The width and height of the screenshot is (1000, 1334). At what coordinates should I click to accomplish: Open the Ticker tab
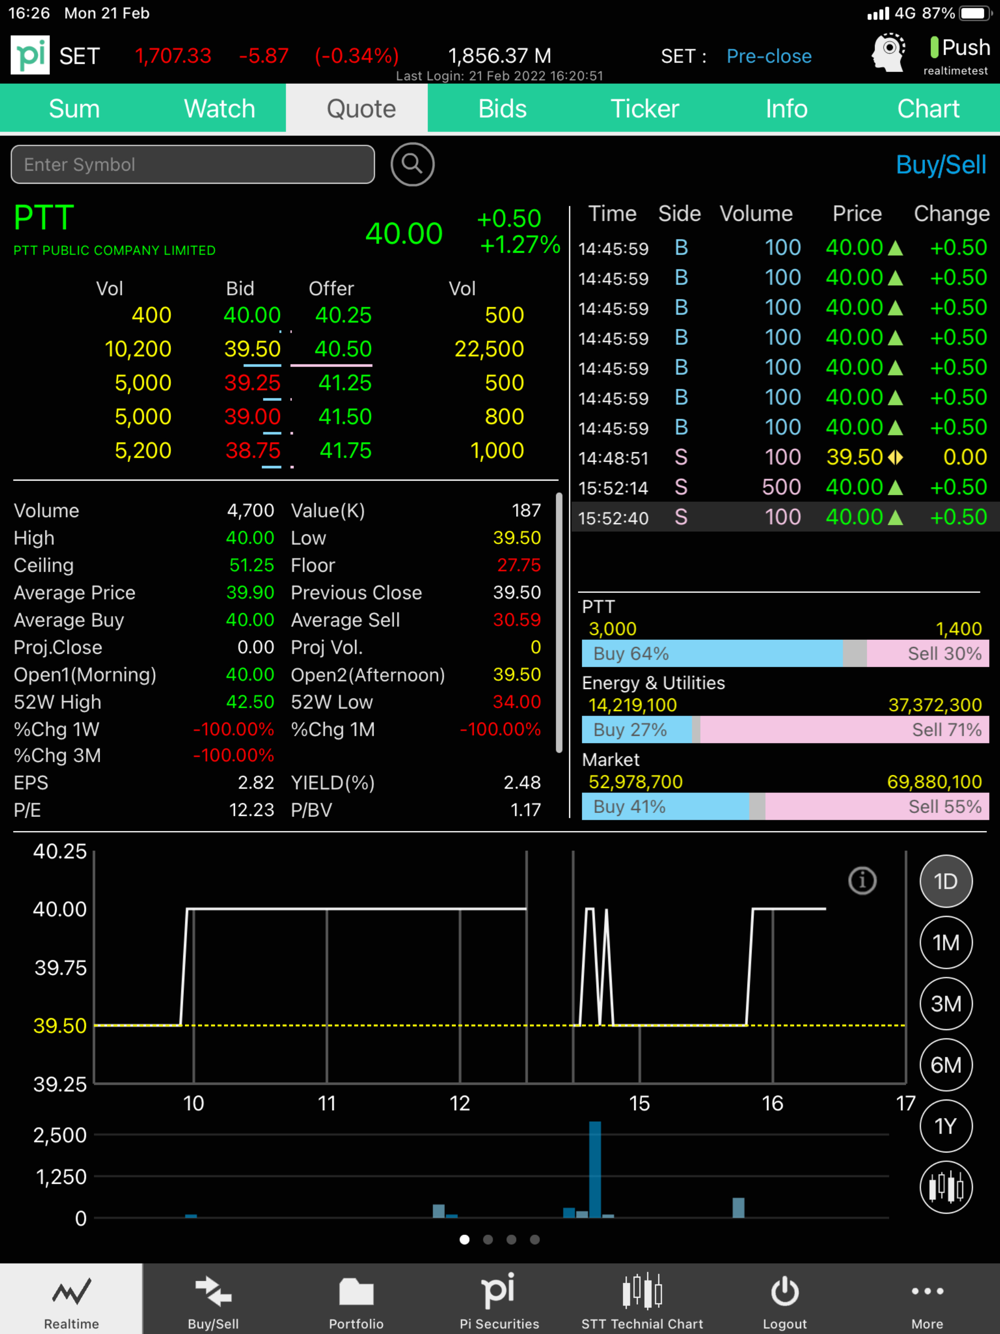point(644,108)
